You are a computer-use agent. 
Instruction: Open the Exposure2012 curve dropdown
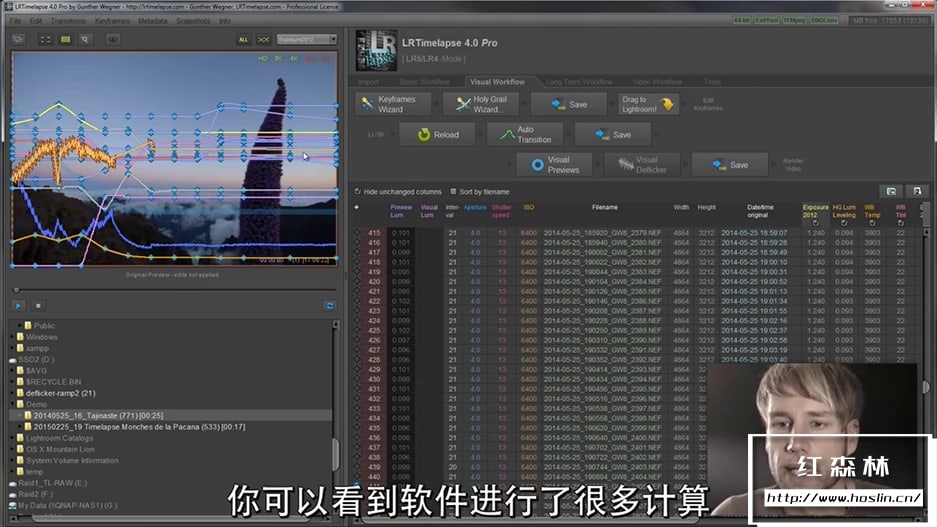coord(307,39)
